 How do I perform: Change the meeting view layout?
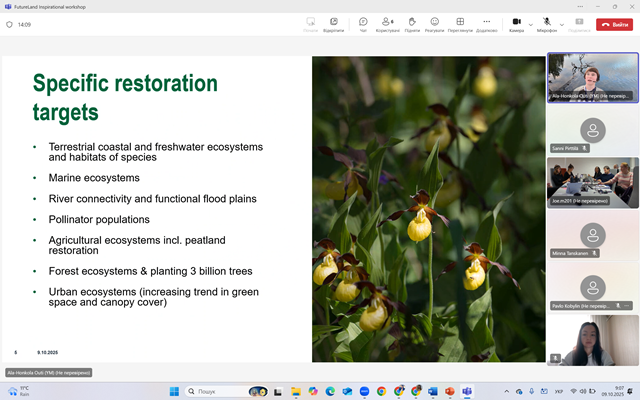pos(460,24)
